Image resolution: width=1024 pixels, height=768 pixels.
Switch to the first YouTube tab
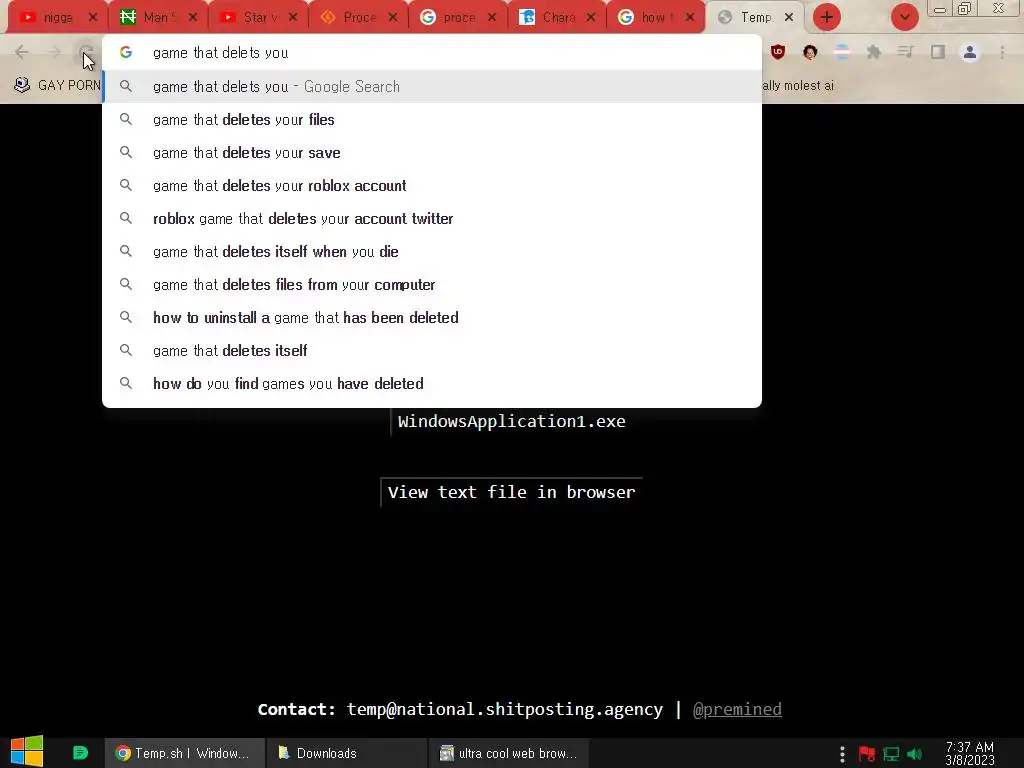(59, 18)
